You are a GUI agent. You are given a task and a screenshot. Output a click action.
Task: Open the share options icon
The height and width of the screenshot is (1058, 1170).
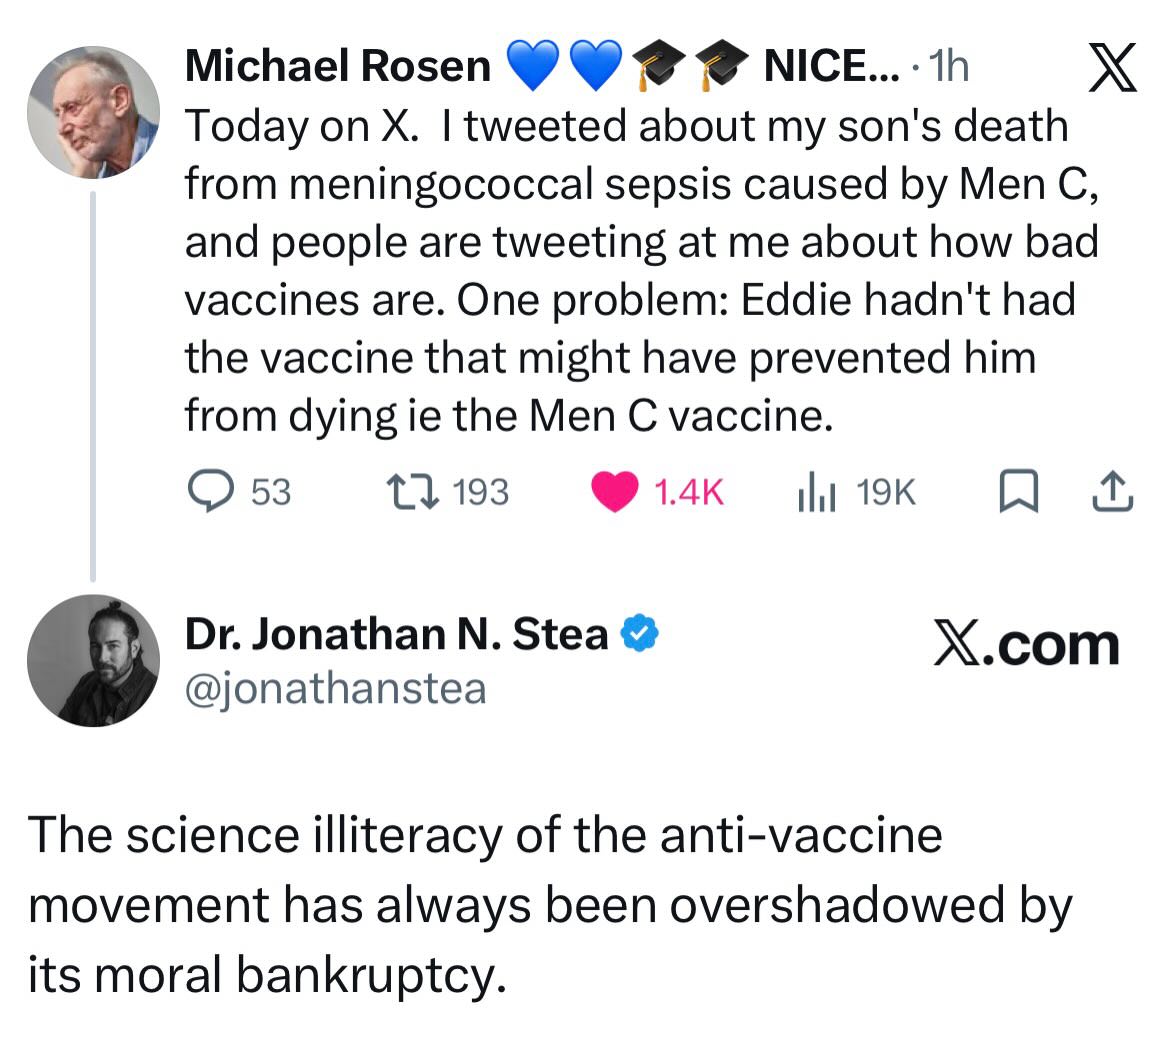tap(1114, 490)
